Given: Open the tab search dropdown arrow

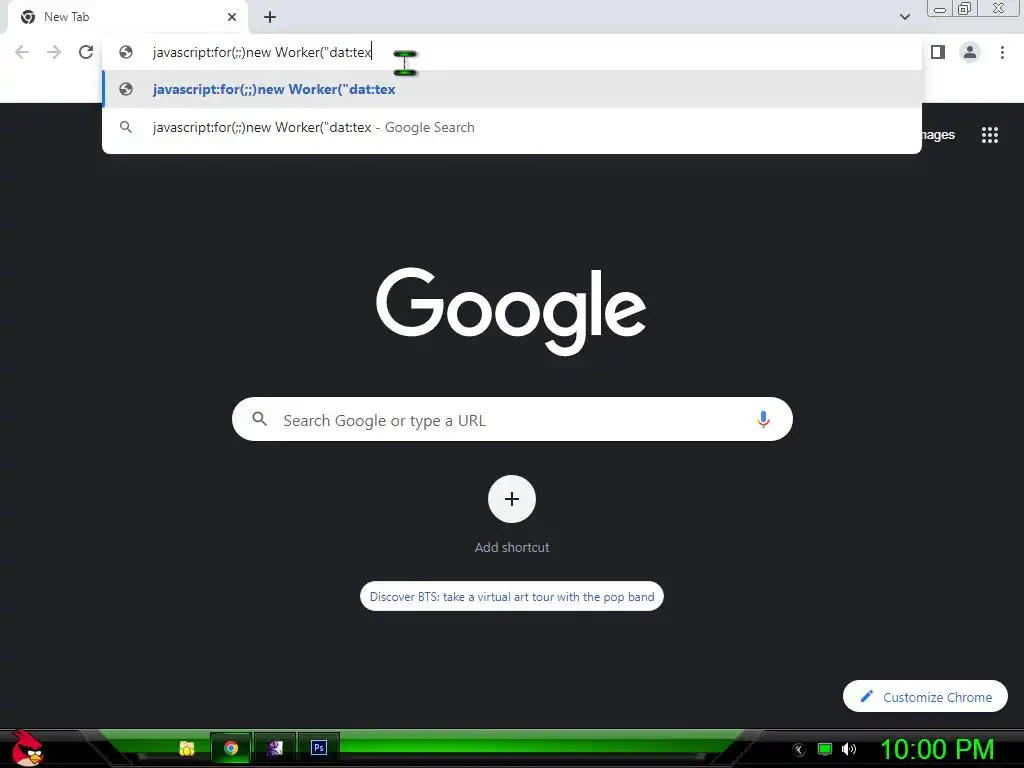Looking at the screenshot, I should pyautogui.click(x=904, y=17).
